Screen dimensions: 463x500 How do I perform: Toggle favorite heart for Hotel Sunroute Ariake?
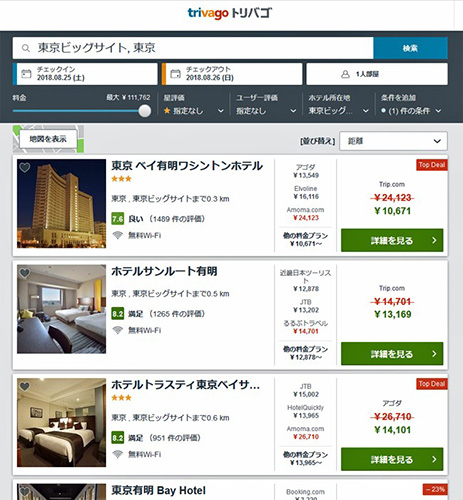pos(25,273)
